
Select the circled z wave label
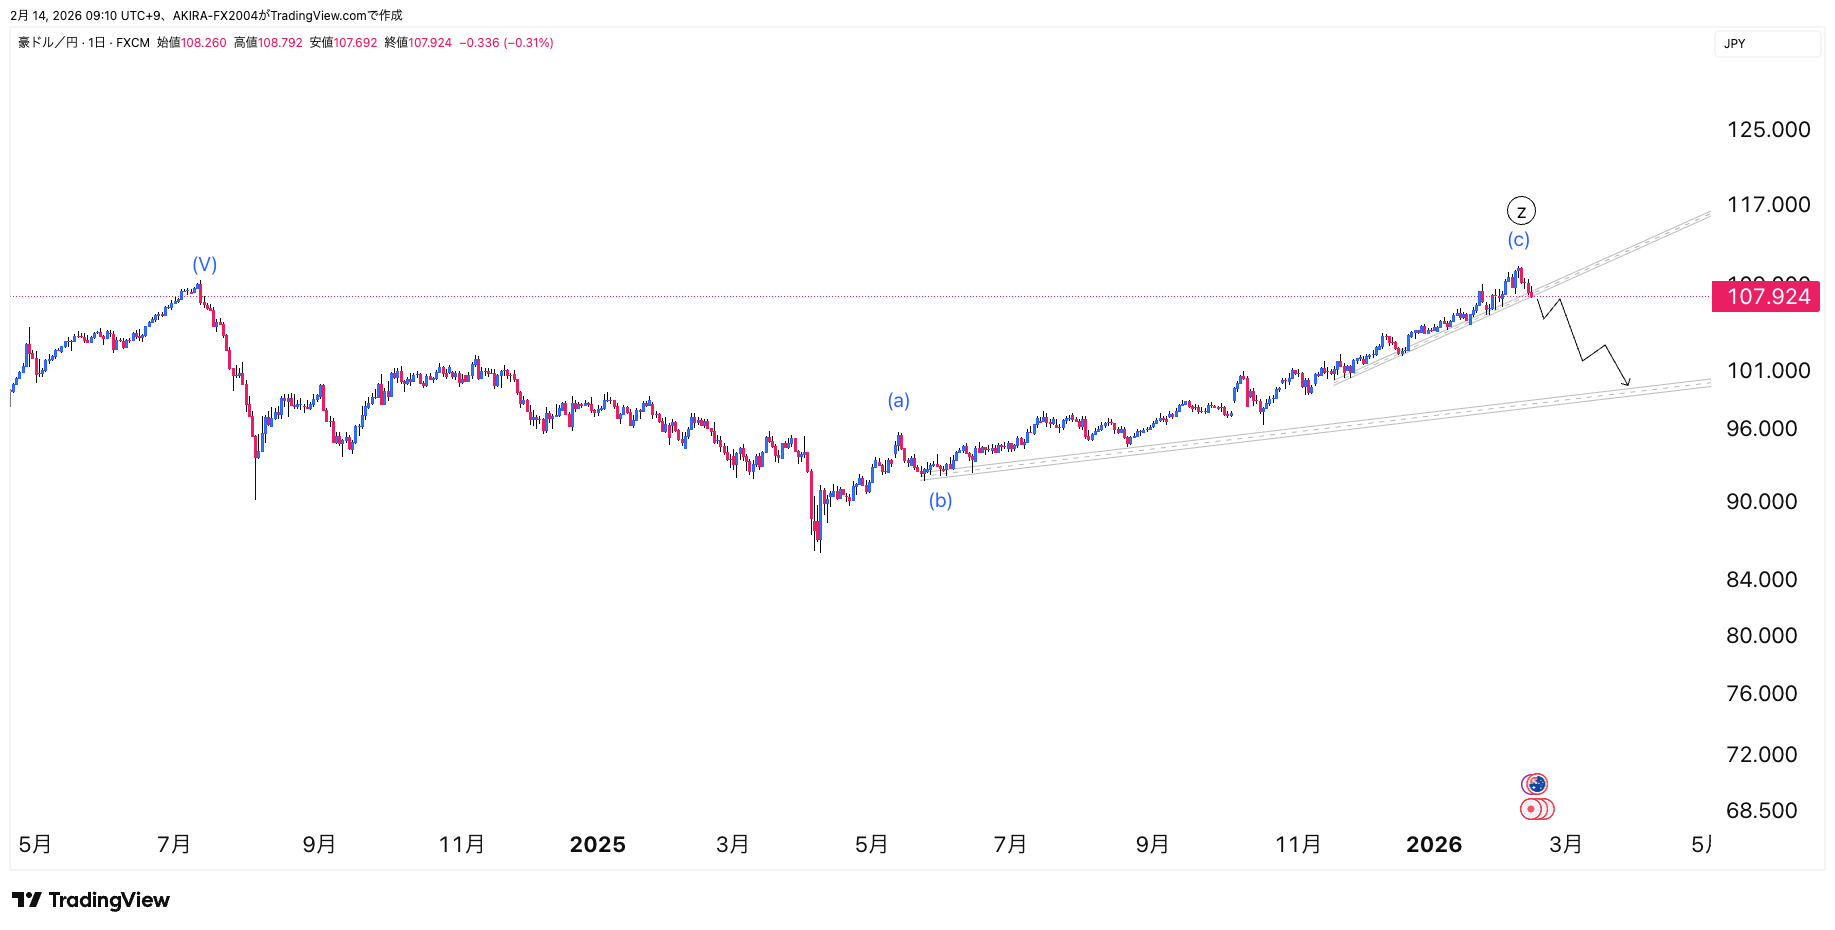pos(1521,211)
